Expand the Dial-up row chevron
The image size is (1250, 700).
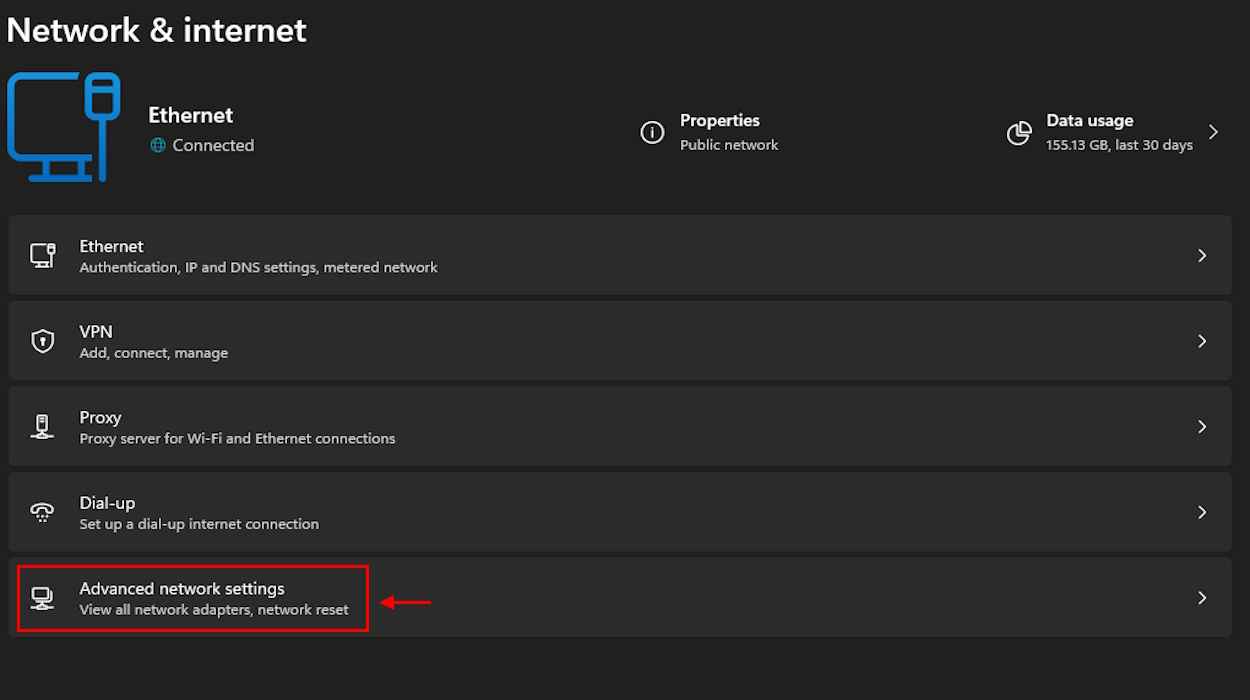tap(1202, 511)
